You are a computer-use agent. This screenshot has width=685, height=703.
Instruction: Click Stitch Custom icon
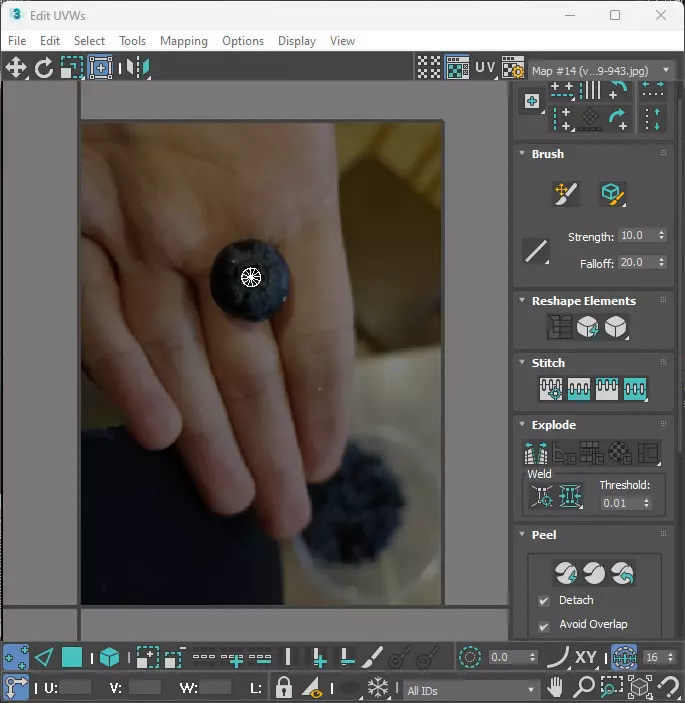tap(635, 389)
